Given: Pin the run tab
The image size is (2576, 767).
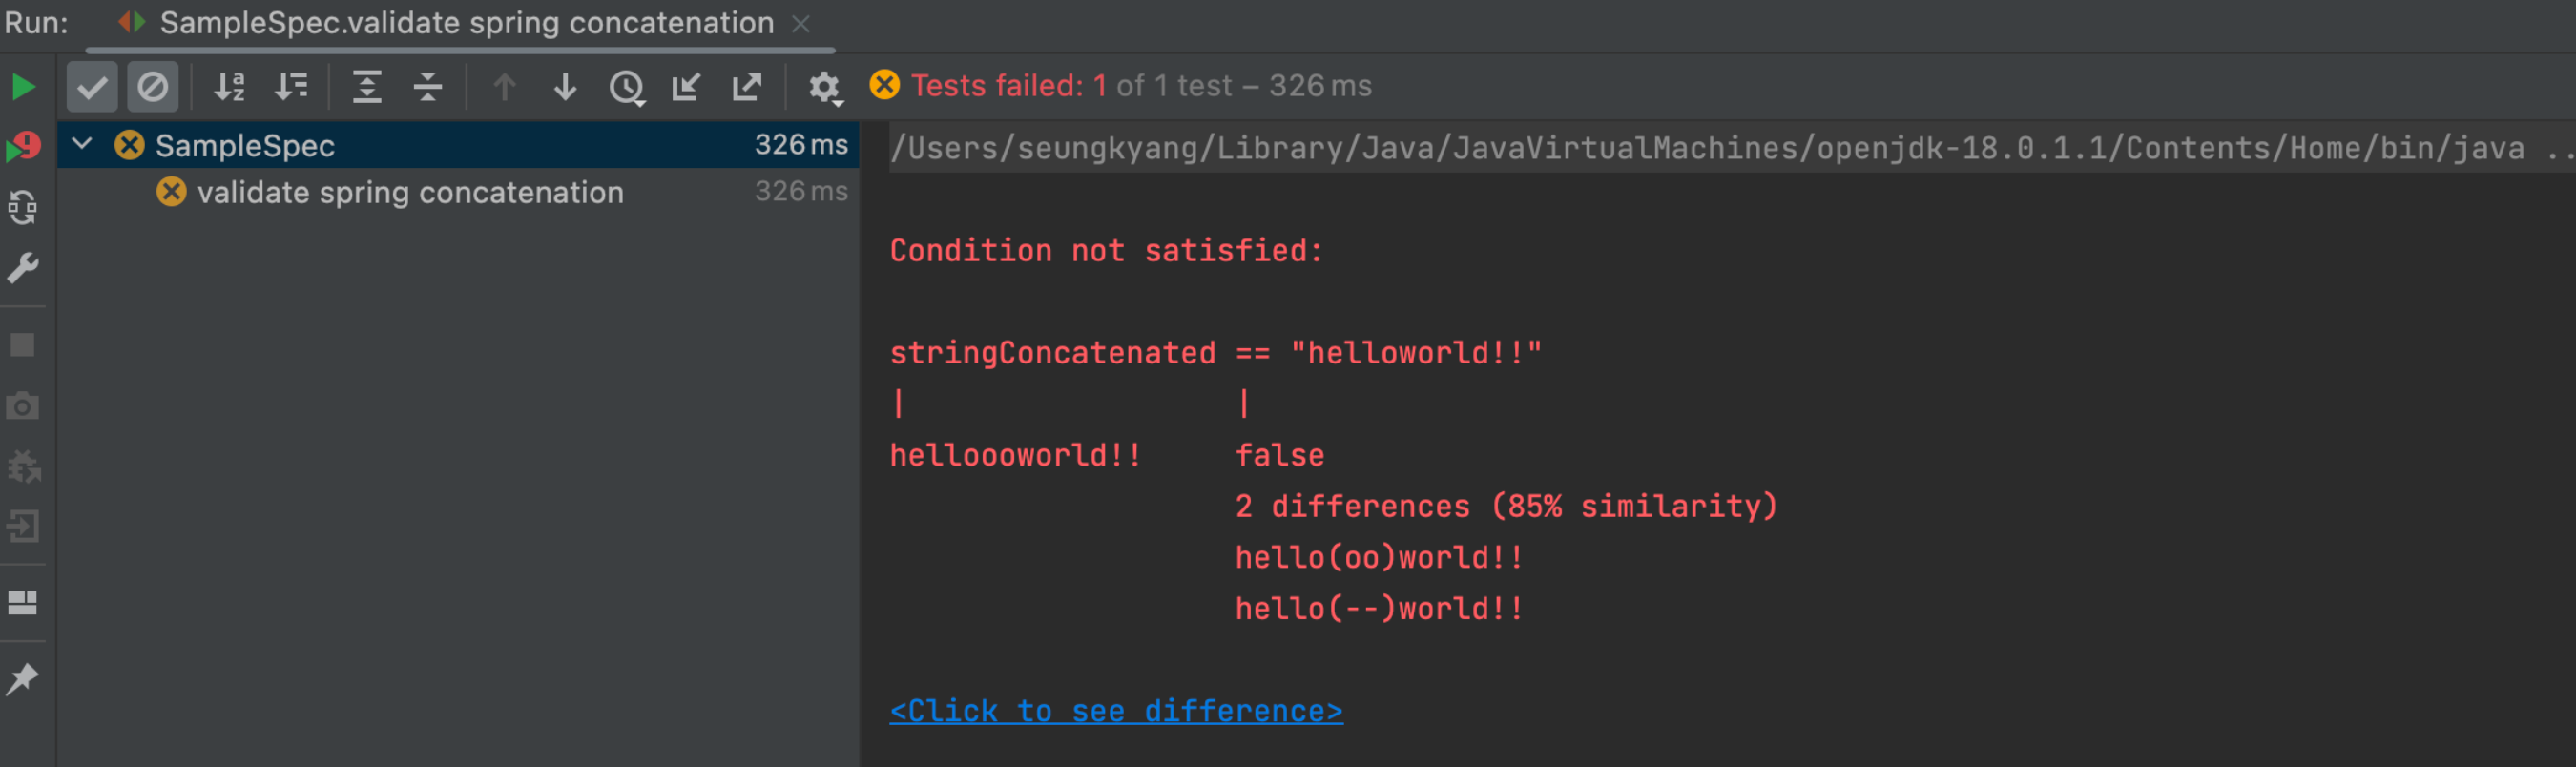Looking at the screenshot, I should point(22,680).
